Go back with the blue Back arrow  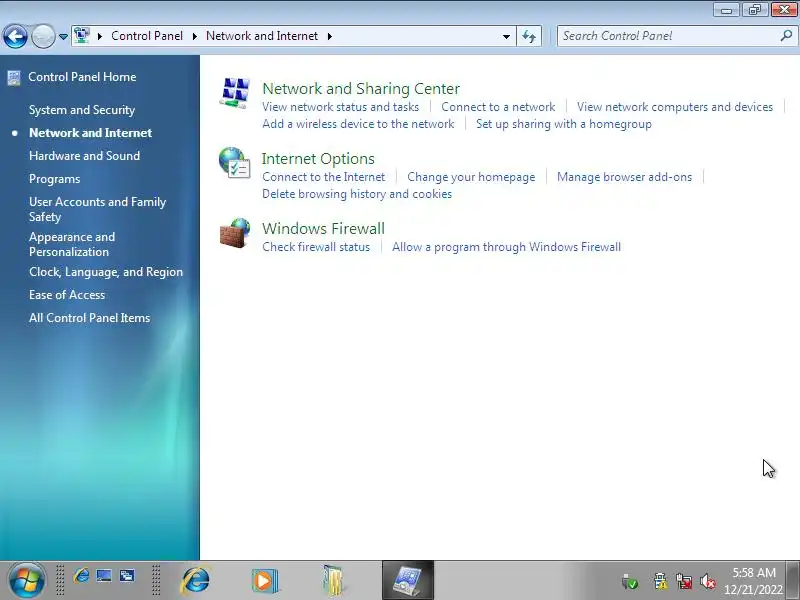15,36
